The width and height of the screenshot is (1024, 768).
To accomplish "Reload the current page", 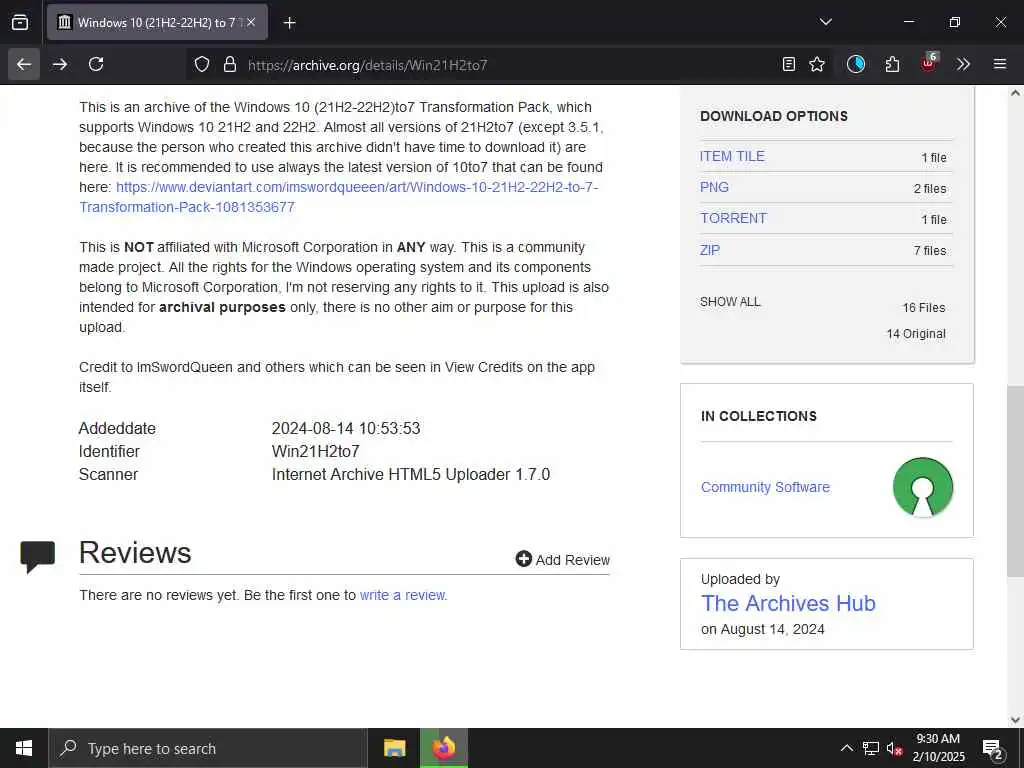I will [x=96, y=64].
